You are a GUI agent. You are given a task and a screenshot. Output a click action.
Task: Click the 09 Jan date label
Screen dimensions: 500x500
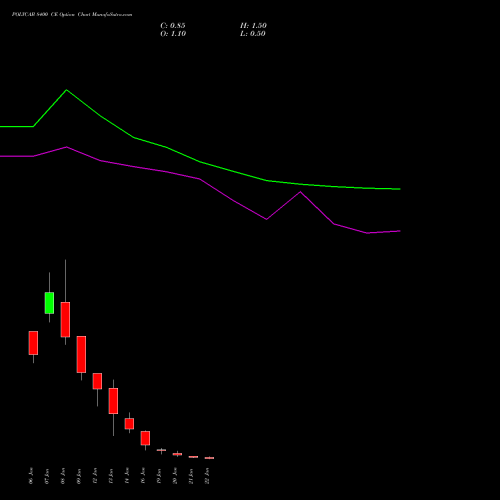(79, 476)
